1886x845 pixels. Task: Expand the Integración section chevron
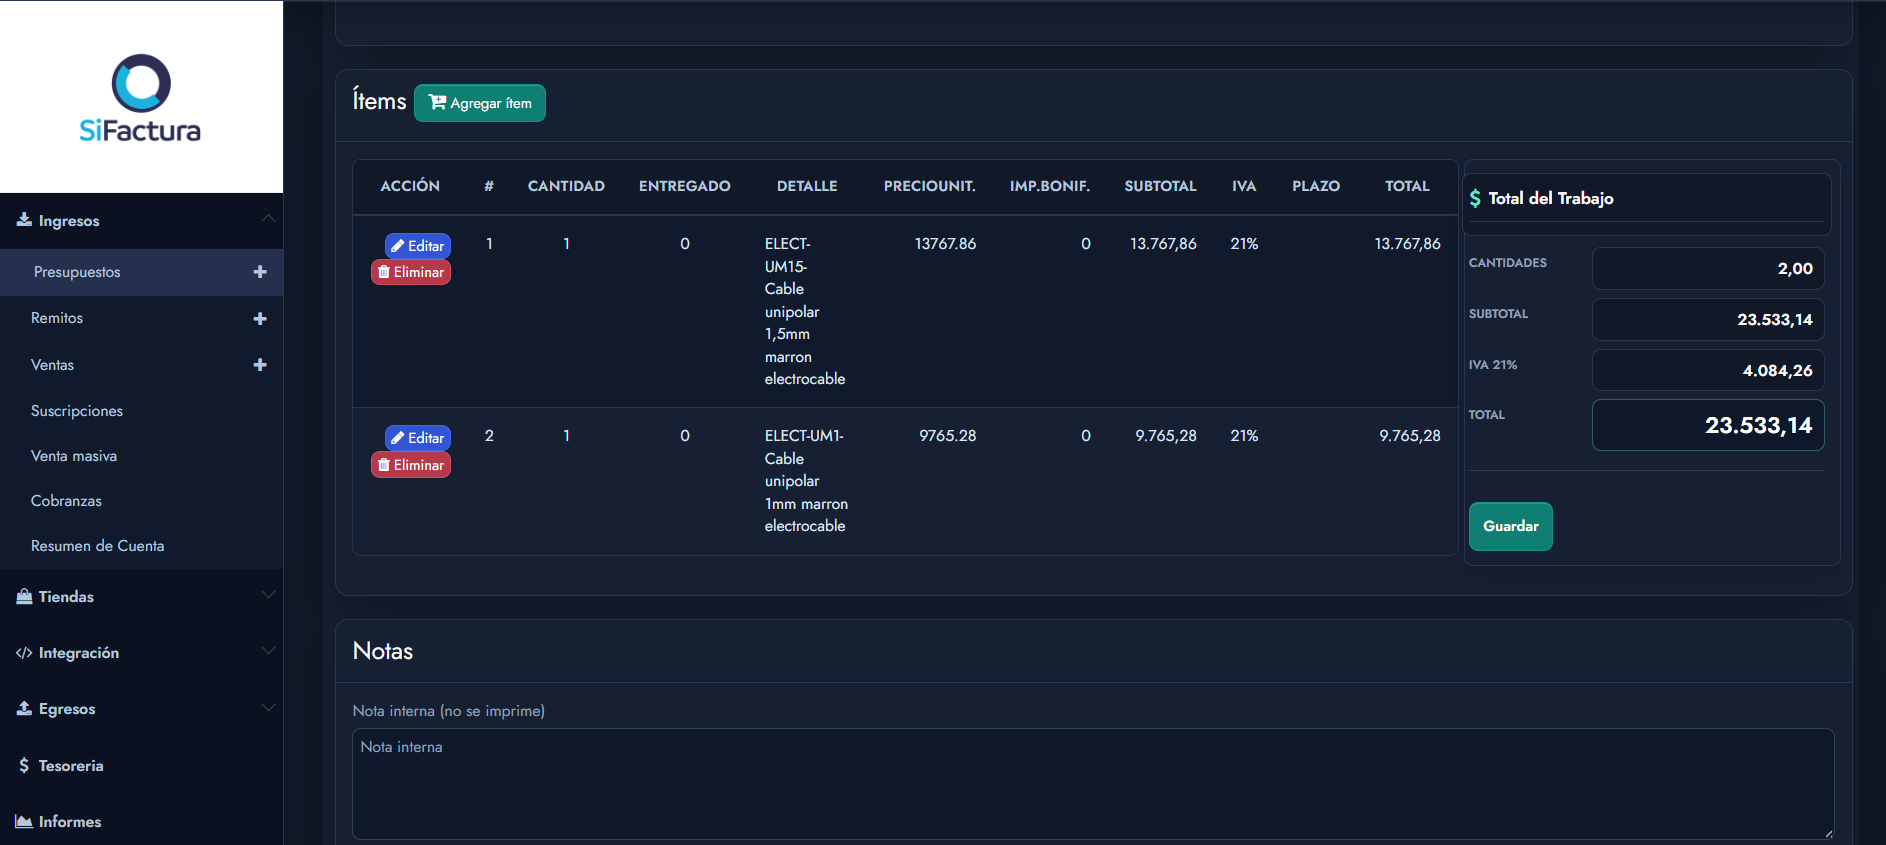coord(268,651)
